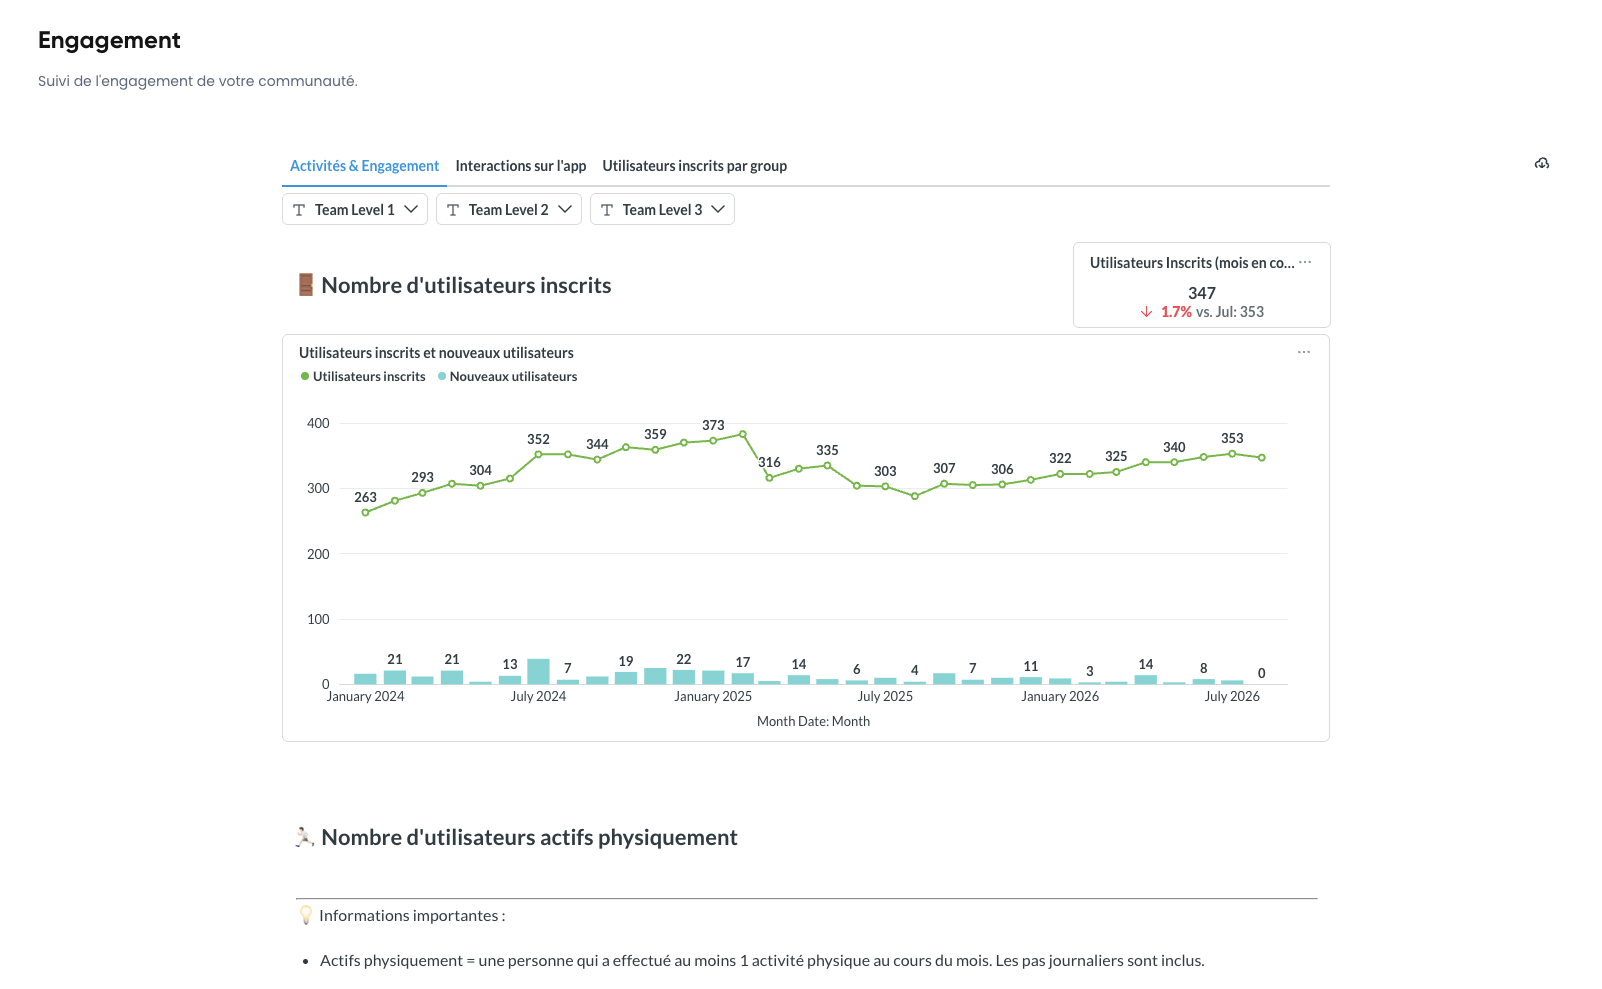Viewport: 1602px width, 989px height.
Task: Click the red 1.7% change value
Action: point(1176,312)
